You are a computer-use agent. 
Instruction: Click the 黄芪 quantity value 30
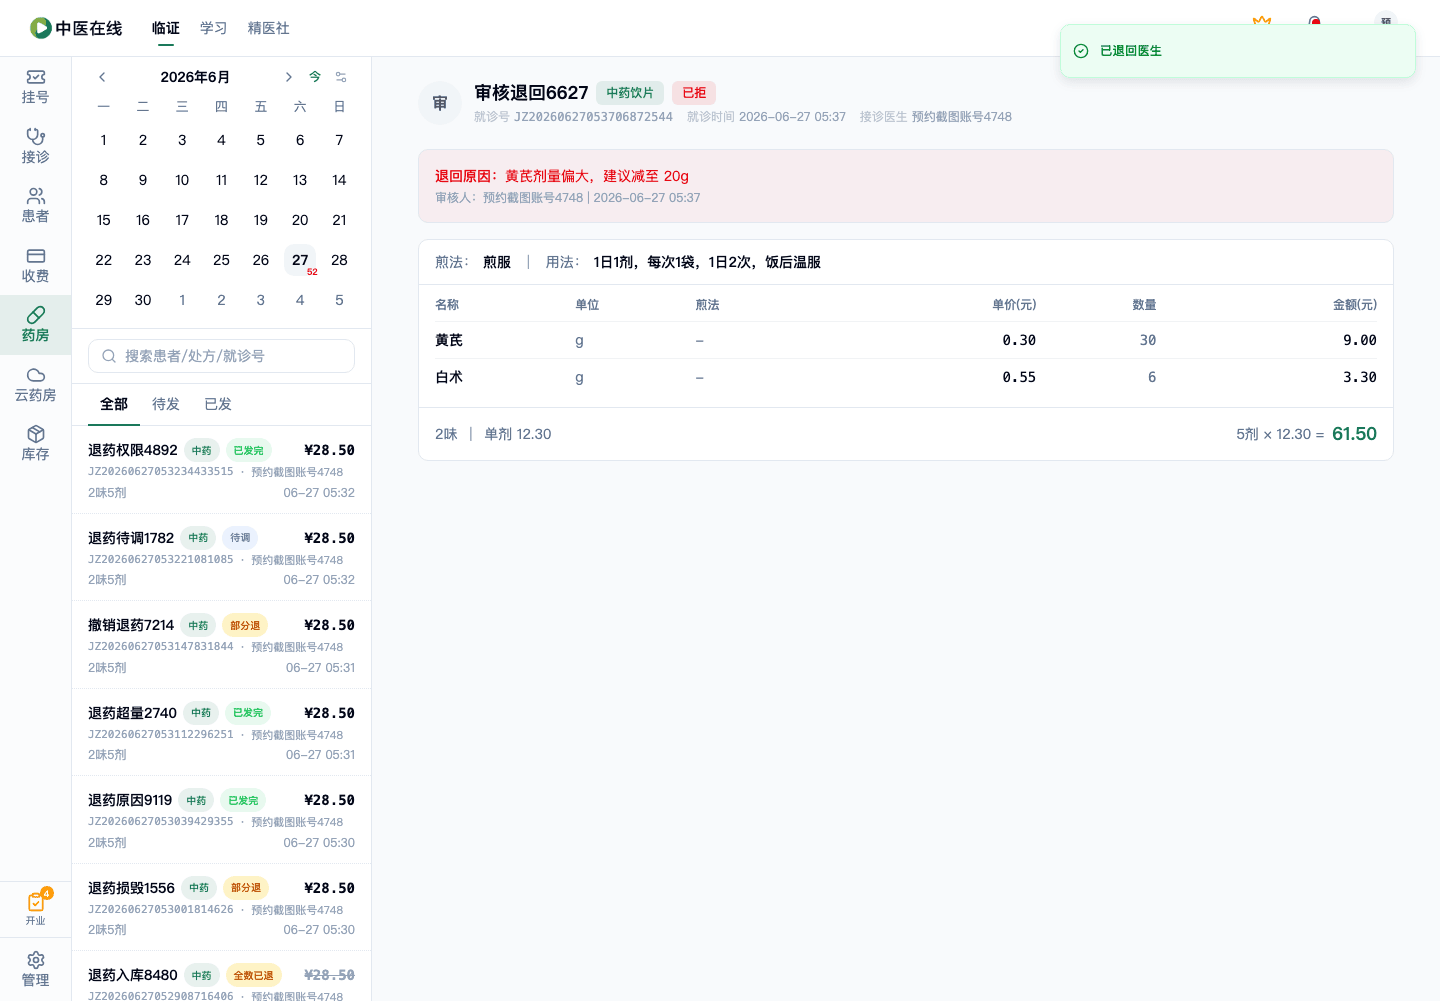tap(1148, 340)
